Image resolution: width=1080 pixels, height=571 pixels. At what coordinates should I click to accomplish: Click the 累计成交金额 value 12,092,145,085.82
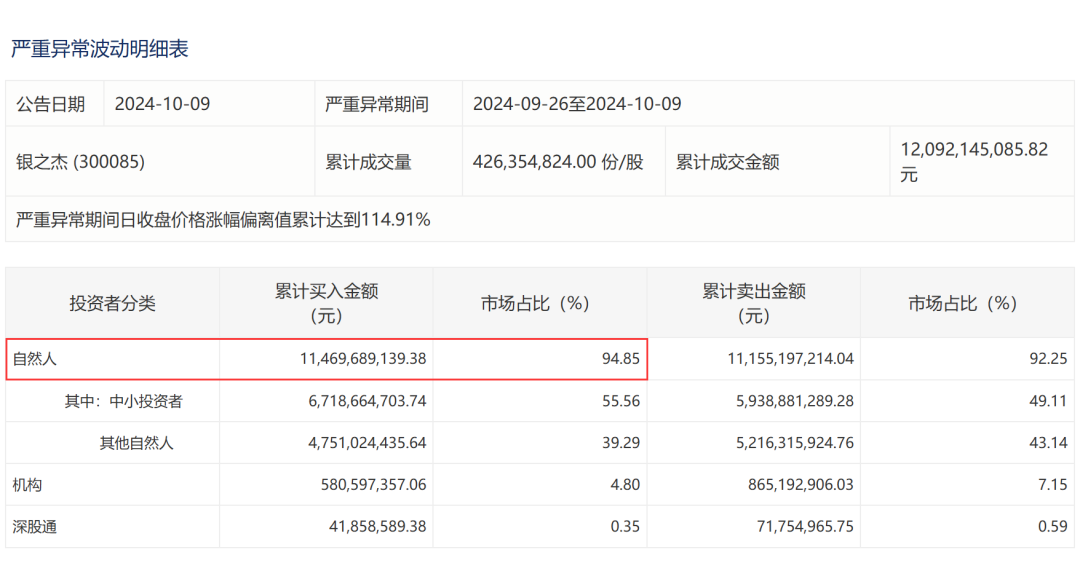(x=973, y=150)
